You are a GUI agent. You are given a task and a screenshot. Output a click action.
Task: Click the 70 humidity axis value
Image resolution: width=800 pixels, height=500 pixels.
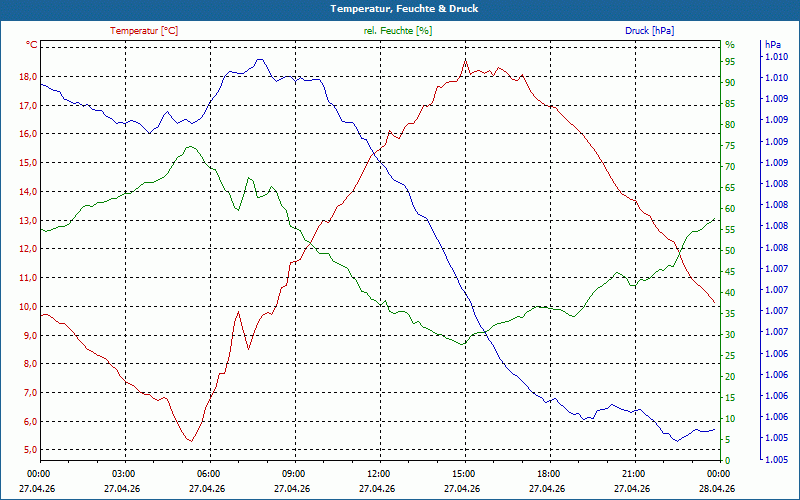coord(730,167)
